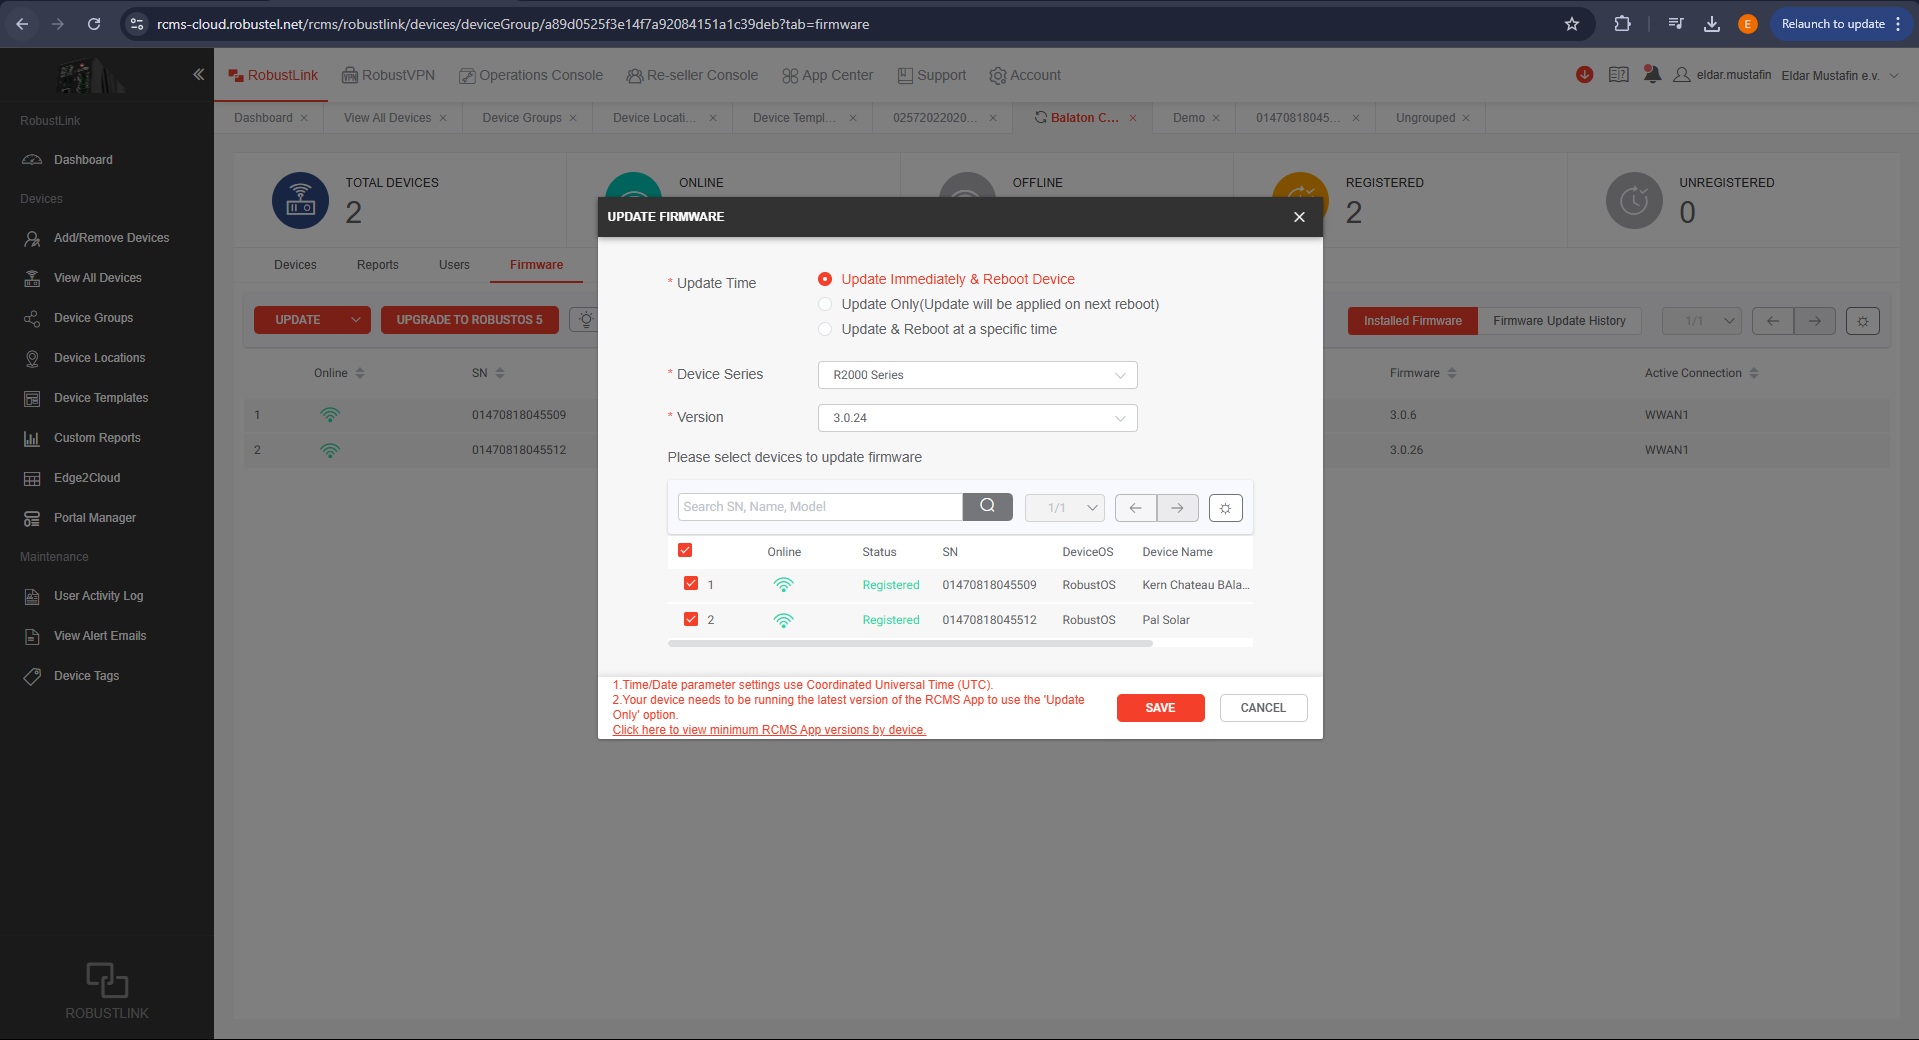This screenshot has height=1040, width=1919.
Task: Open the App Center menu
Action: point(827,75)
